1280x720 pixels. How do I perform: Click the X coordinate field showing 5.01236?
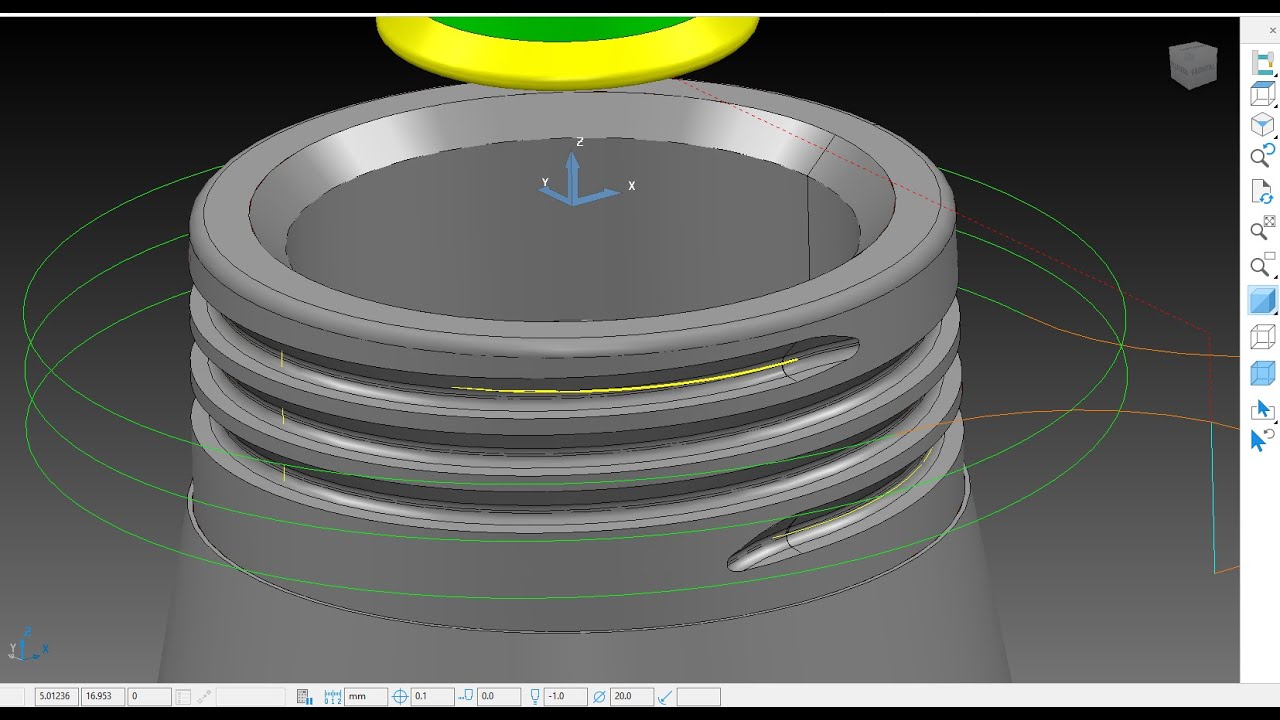(56, 696)
